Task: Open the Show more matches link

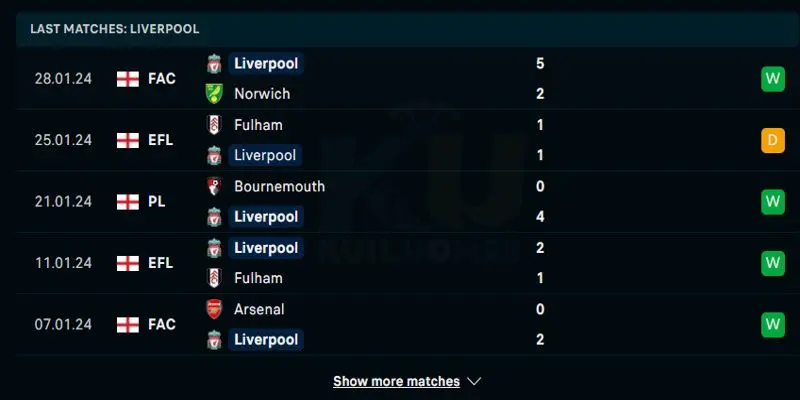Action: tap(396, 381)
